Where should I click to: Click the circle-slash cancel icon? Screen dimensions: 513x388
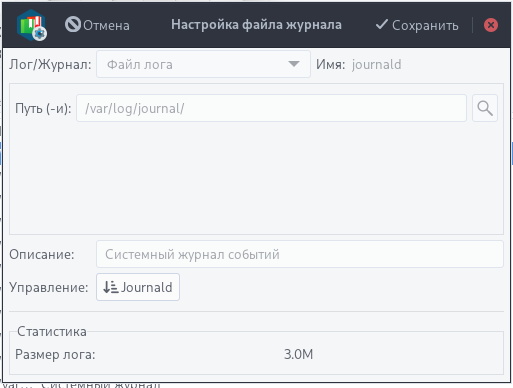(x=73, y=25)
